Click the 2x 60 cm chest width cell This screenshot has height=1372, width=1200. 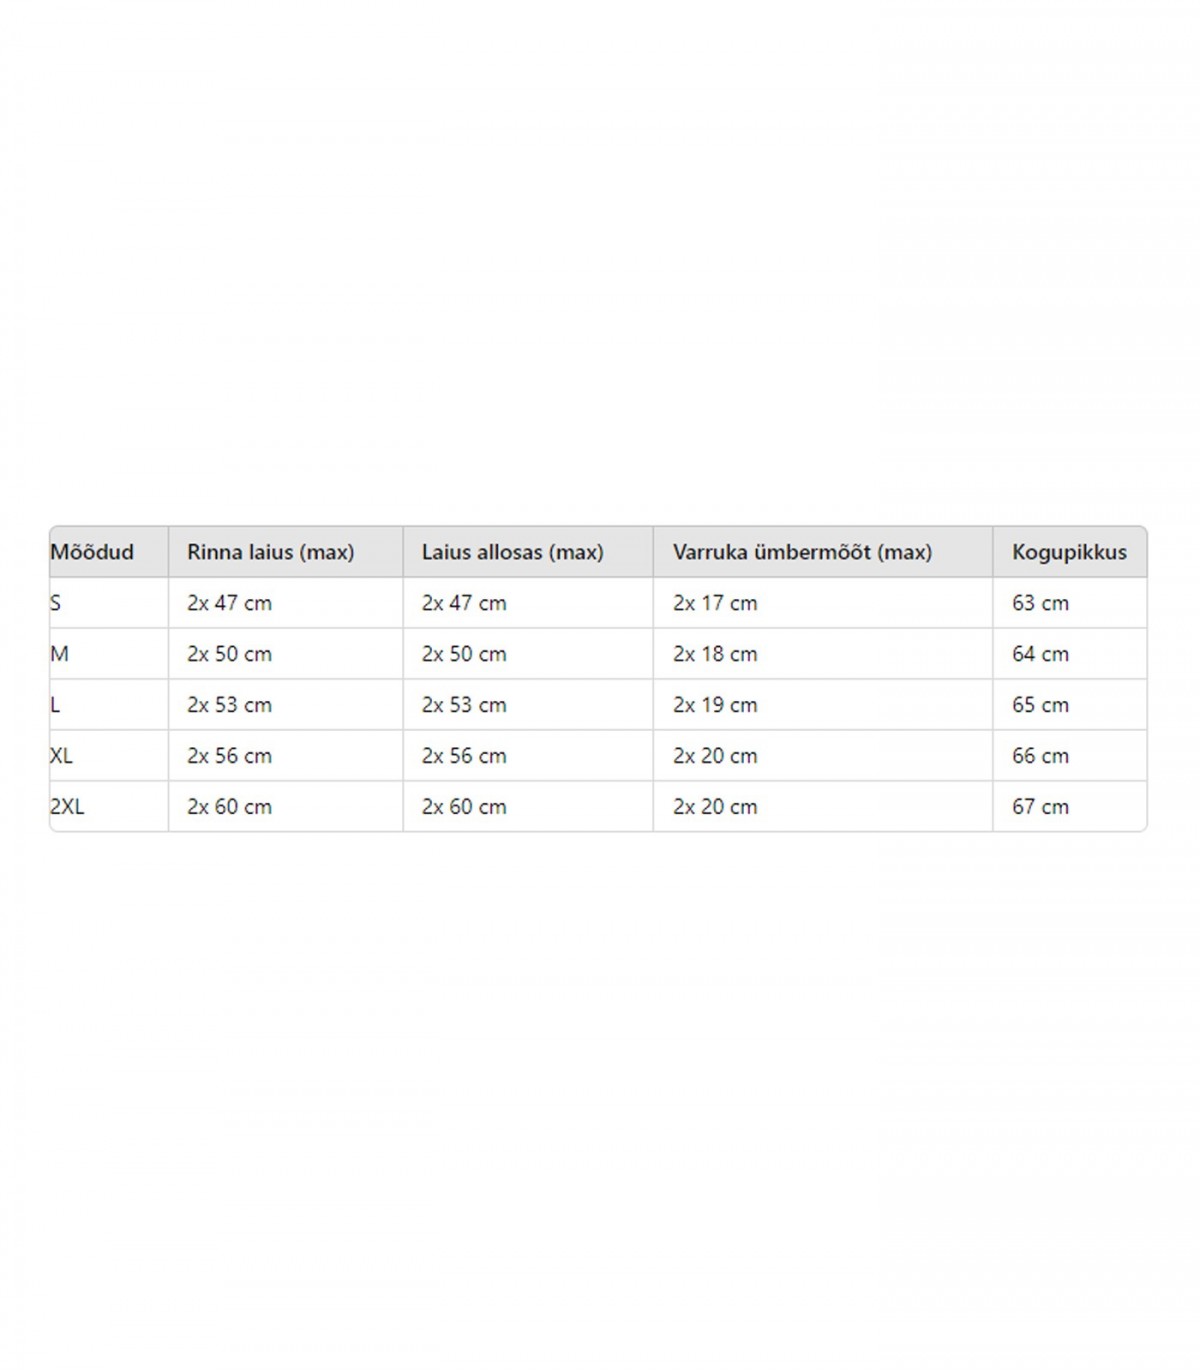tap(229, 807)
